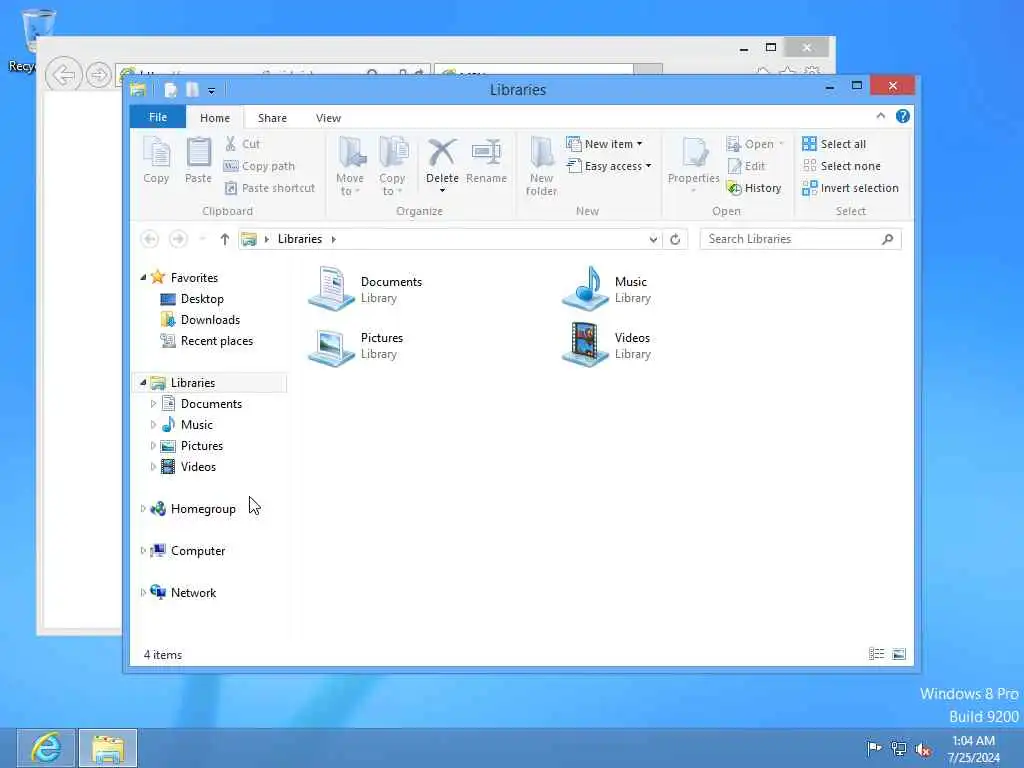Image resolution: width=1024 pixels, height=768 pixels.
Task: Click the History button in Open group
Action: [754, 188]
